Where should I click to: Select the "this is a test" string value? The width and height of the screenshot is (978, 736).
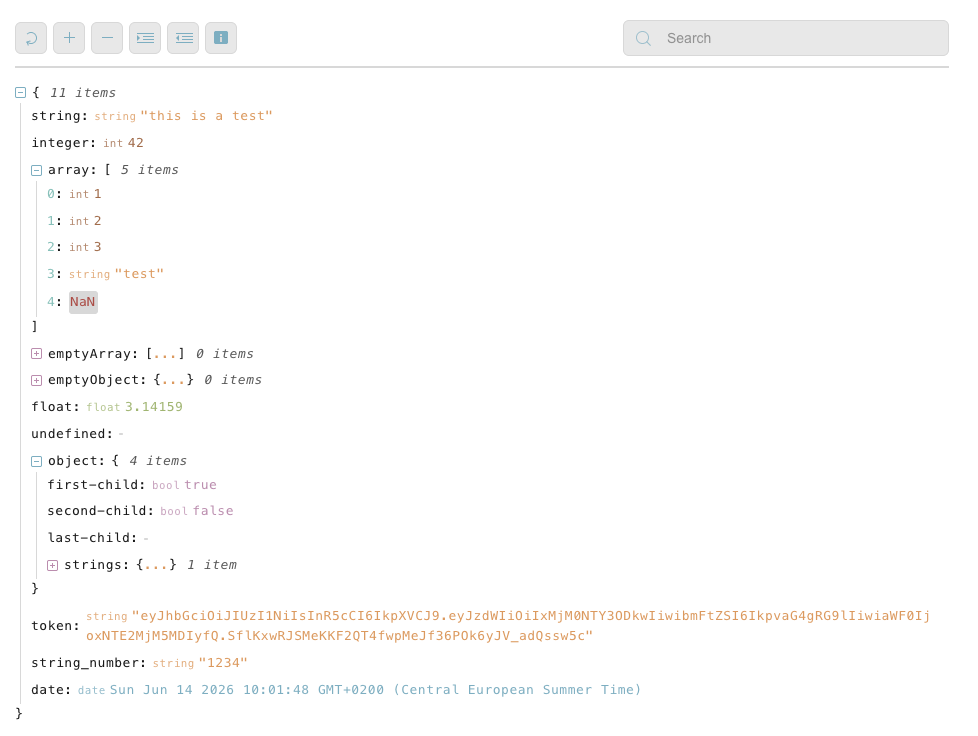206,116
